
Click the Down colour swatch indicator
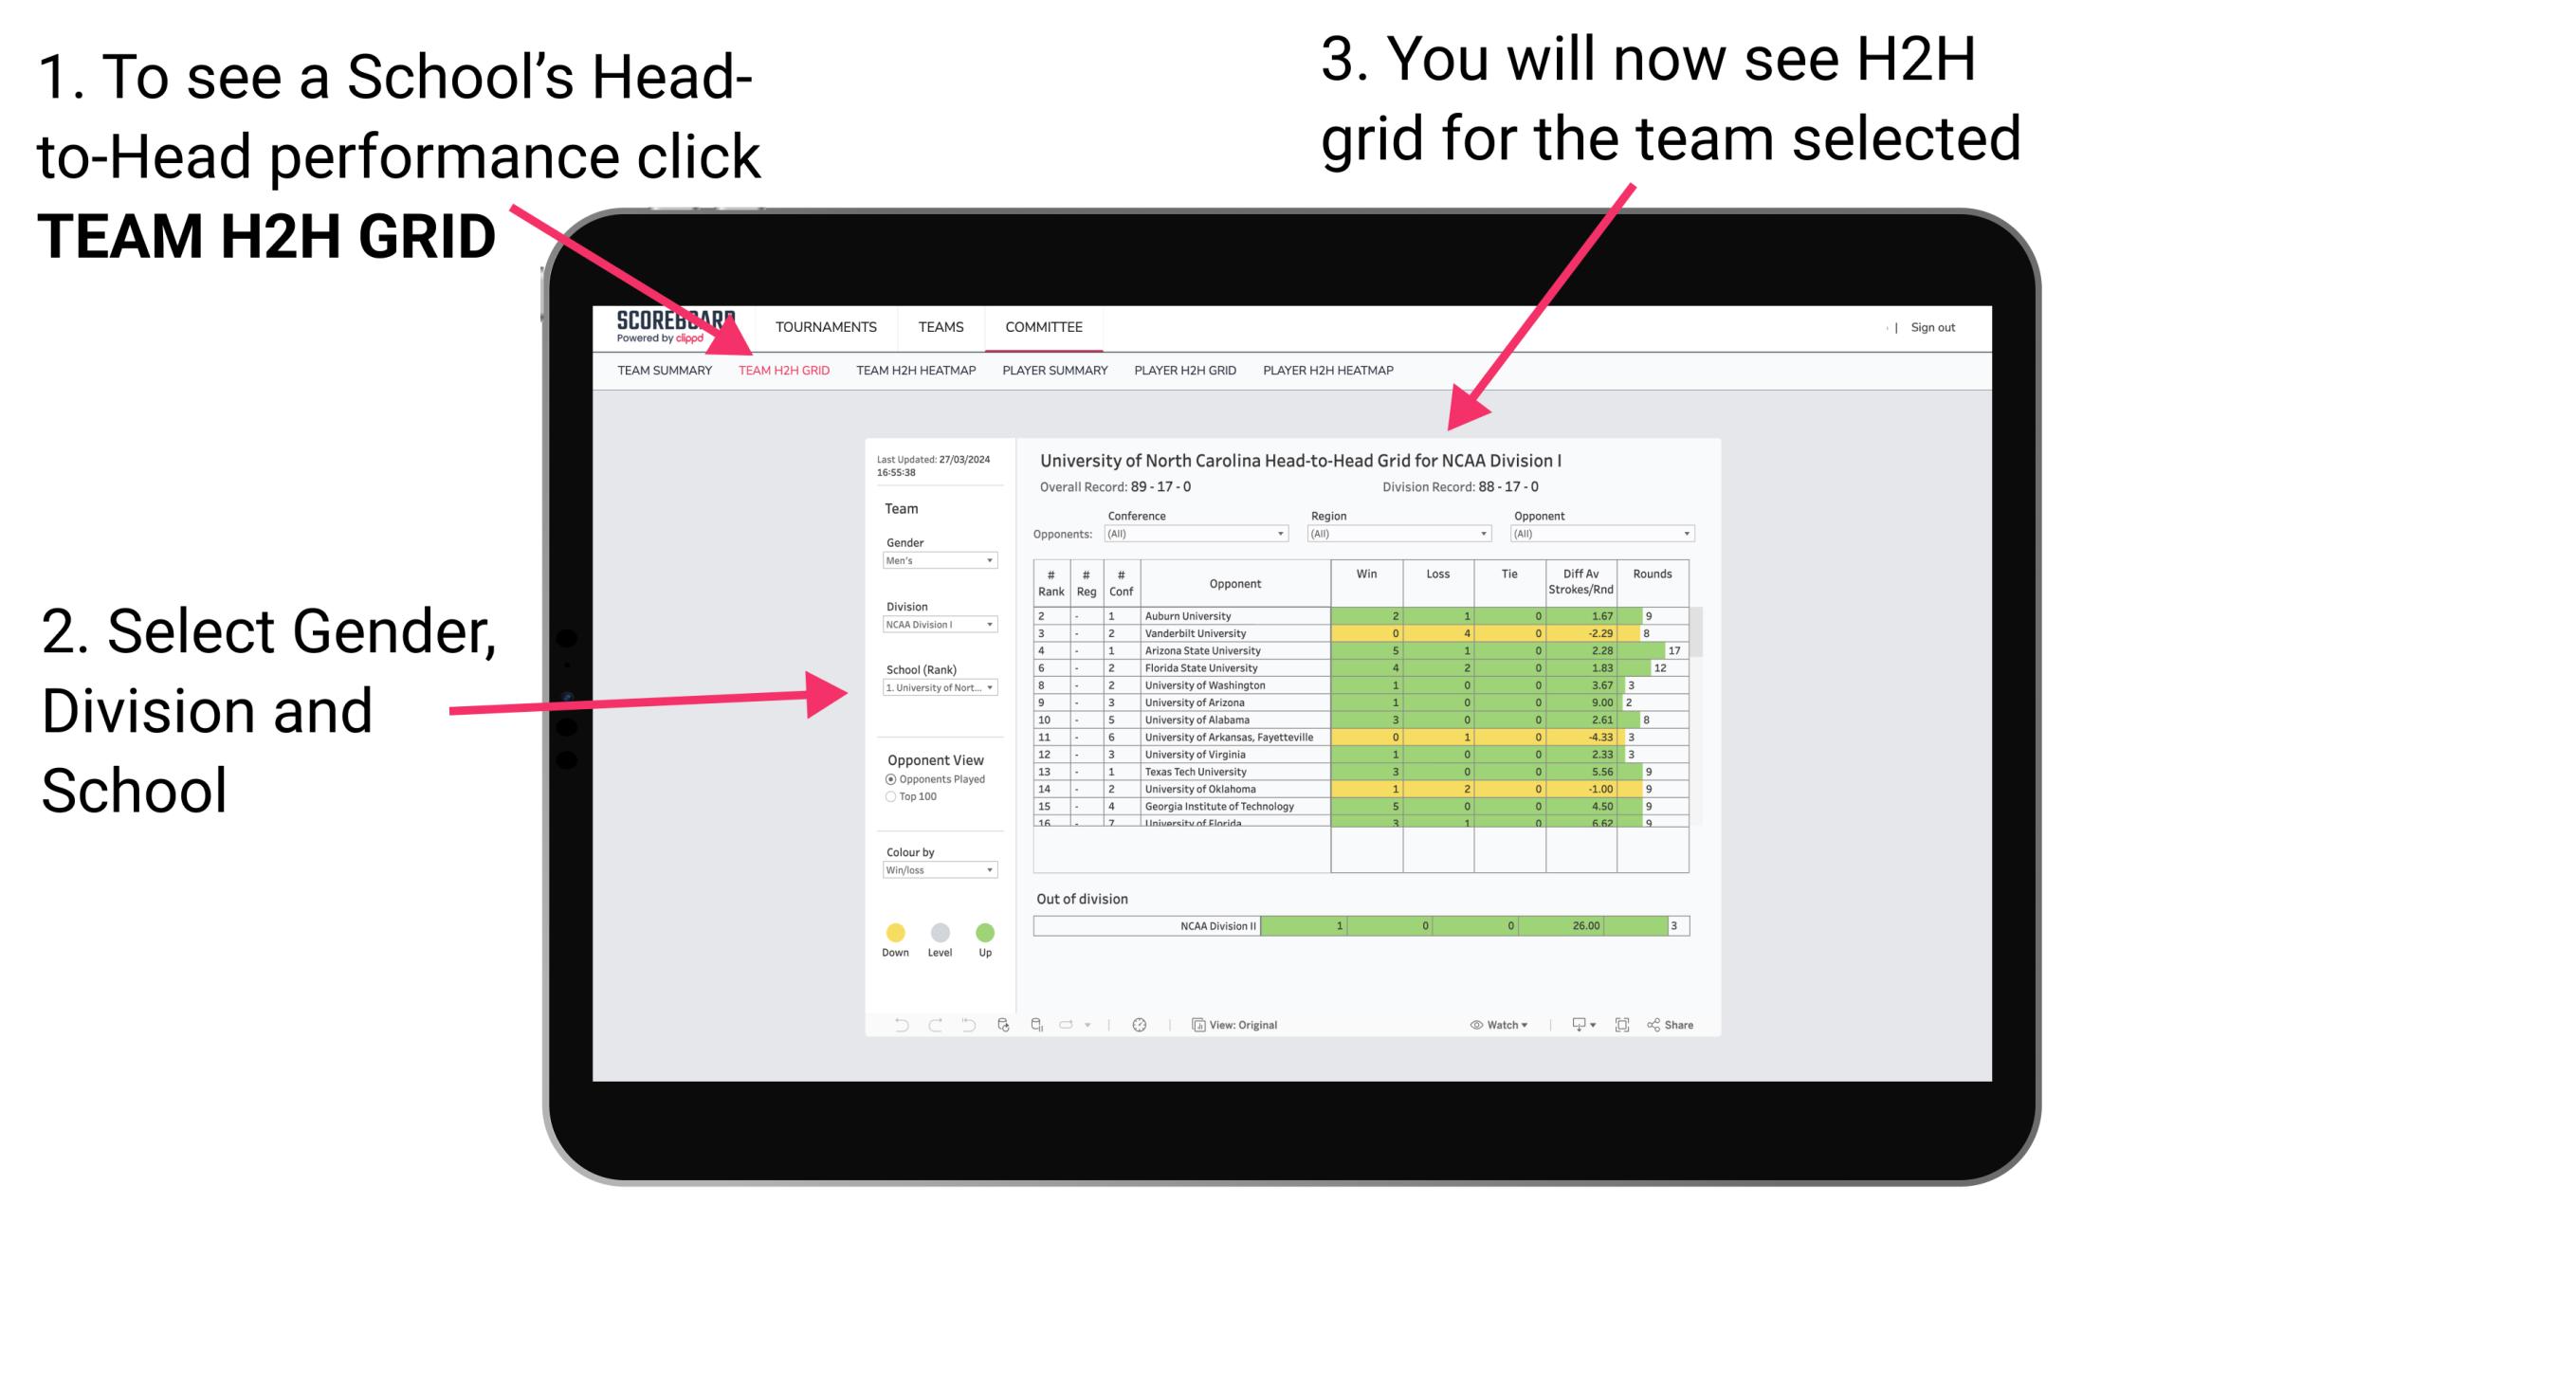894,932
